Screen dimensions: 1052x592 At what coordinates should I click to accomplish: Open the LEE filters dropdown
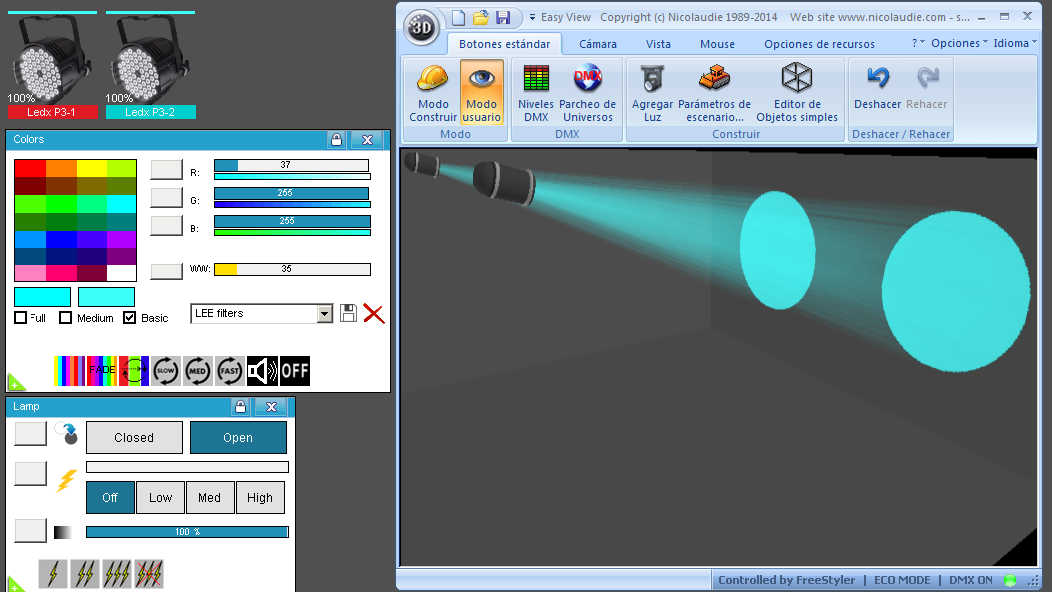tap(325, 313)
